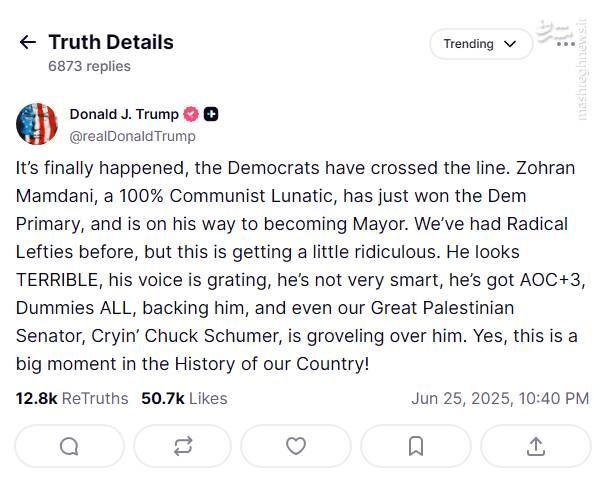Click the back arrow icon
This screenshot has width=606, height=482.
(27, 42)
